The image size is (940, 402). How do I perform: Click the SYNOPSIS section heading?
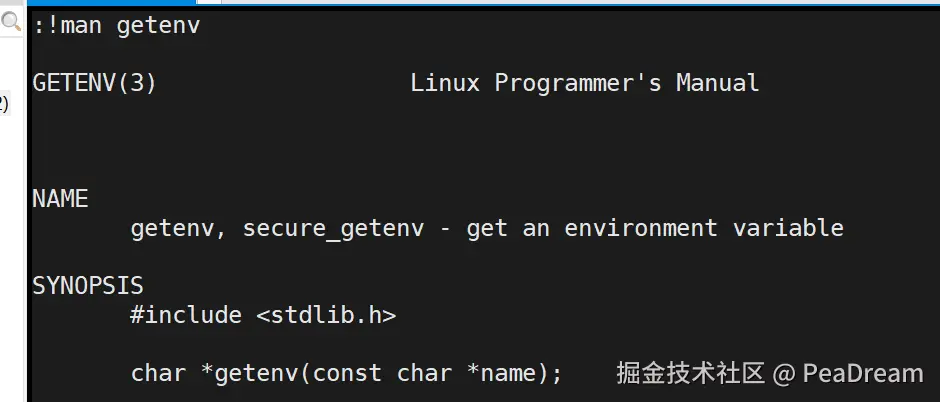(88, 286)
